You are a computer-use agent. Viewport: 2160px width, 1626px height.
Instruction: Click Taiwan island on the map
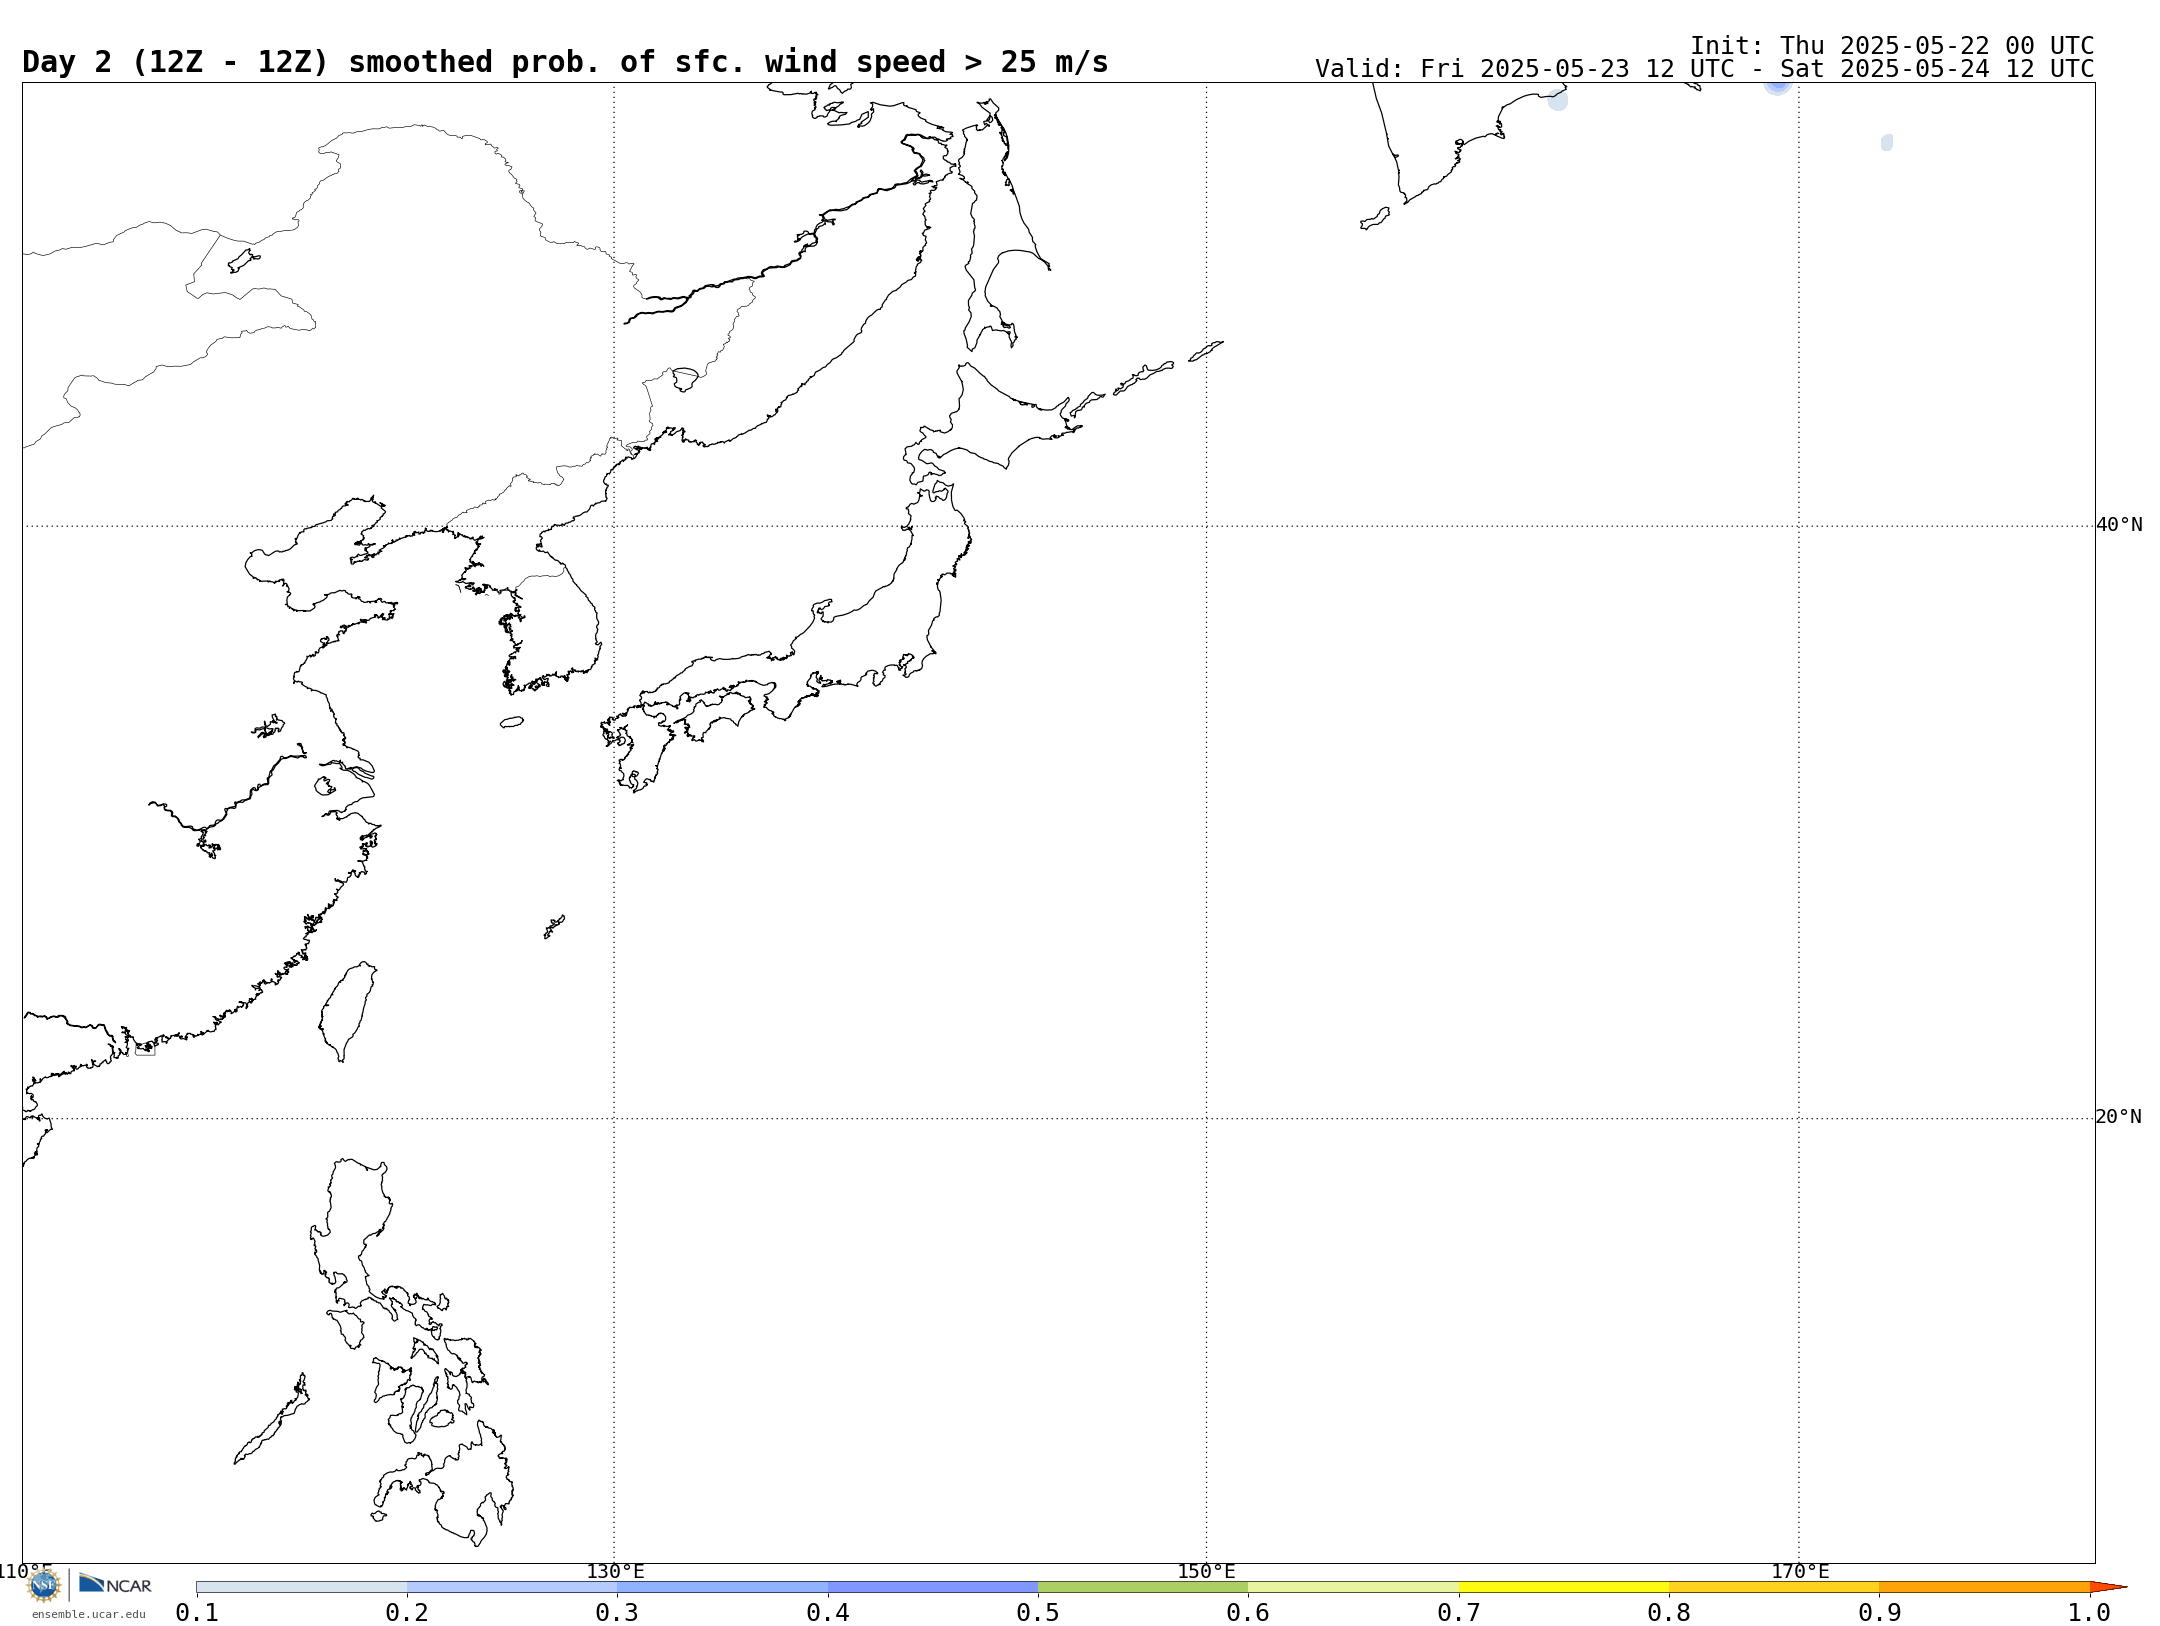tap(348, 1010)
